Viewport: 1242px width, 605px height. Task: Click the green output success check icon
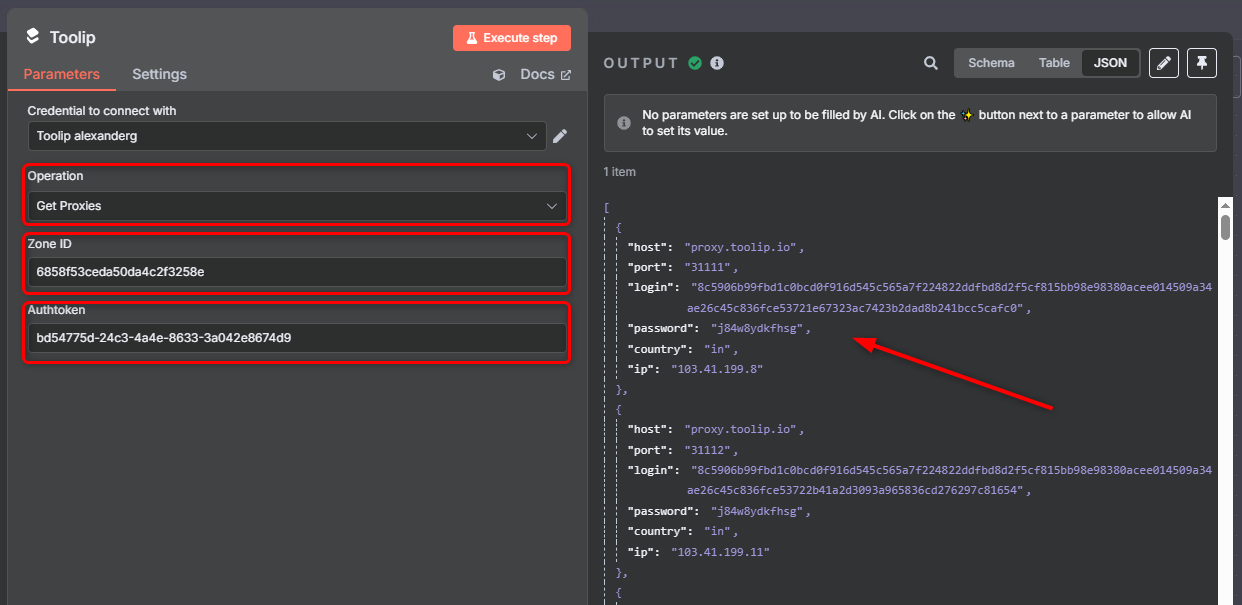tap(695, 63)
